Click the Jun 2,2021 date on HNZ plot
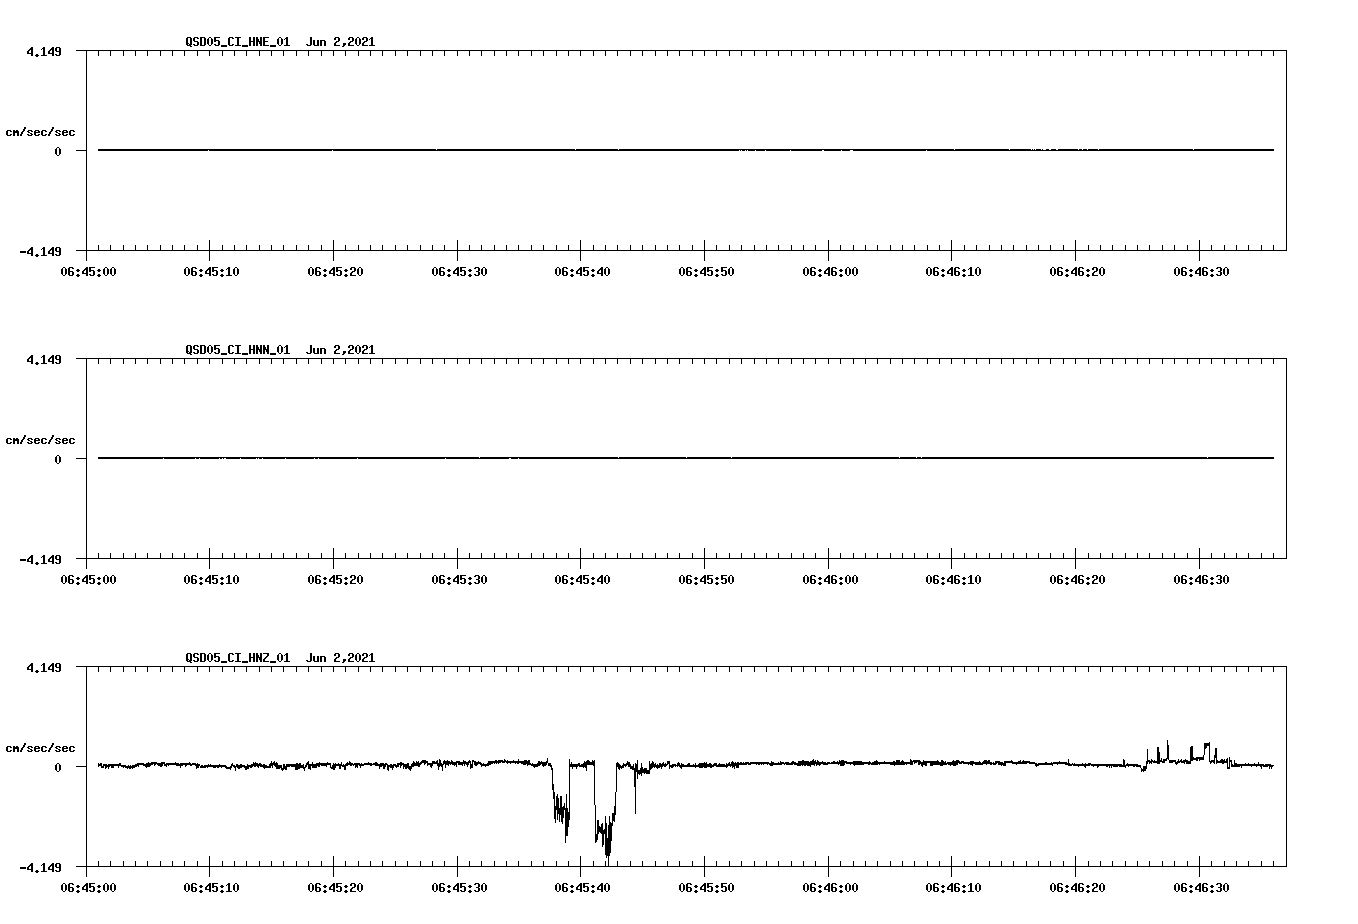The height and width of the screenshot is (924, 1358). pyautogui.click(x=340, y=658)
